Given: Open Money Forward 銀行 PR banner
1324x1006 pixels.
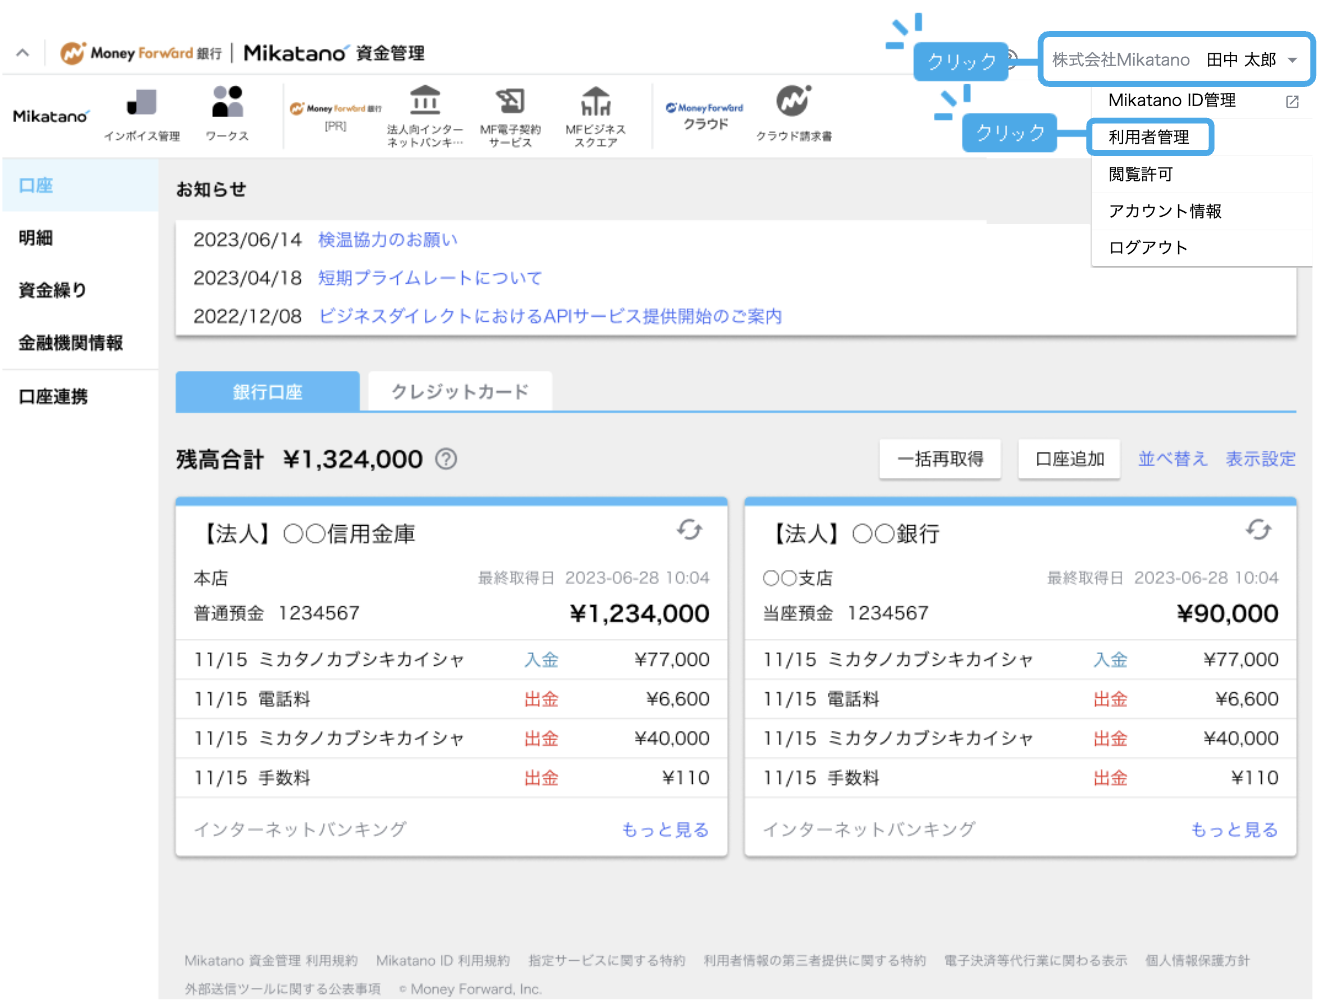Looking at the screenshot, I should (335, 116).
